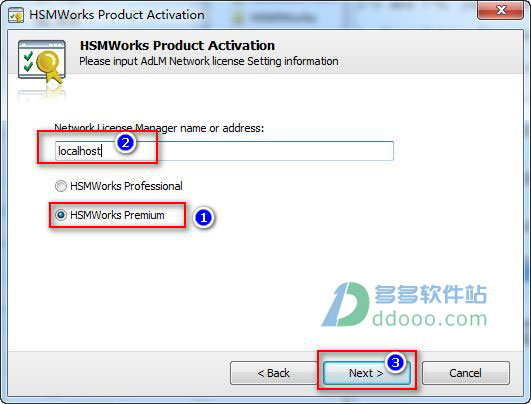Click the 'Network License Manager name or address' label
Screen dimensions: 531x404
(159, 128)
